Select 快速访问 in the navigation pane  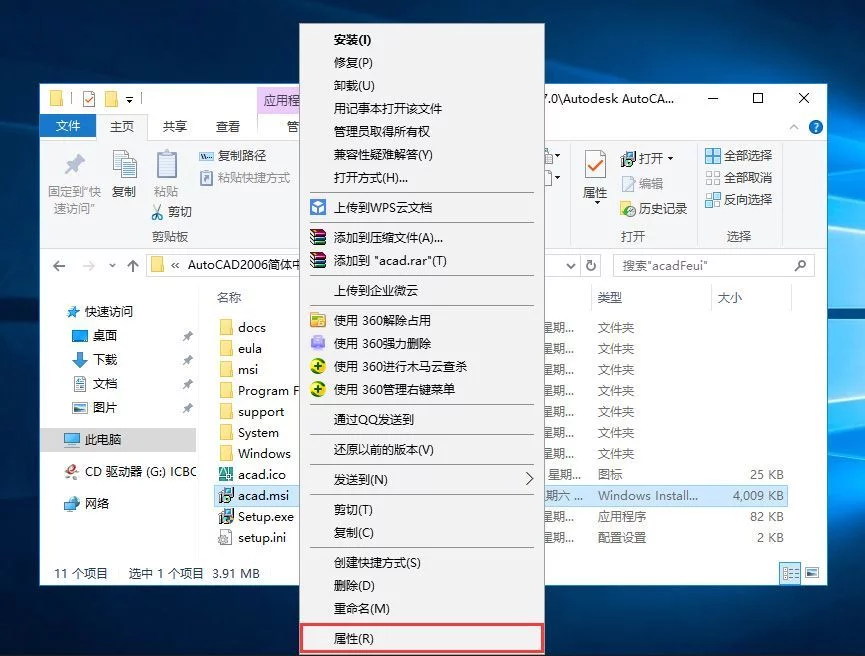(x=100, y=312)
